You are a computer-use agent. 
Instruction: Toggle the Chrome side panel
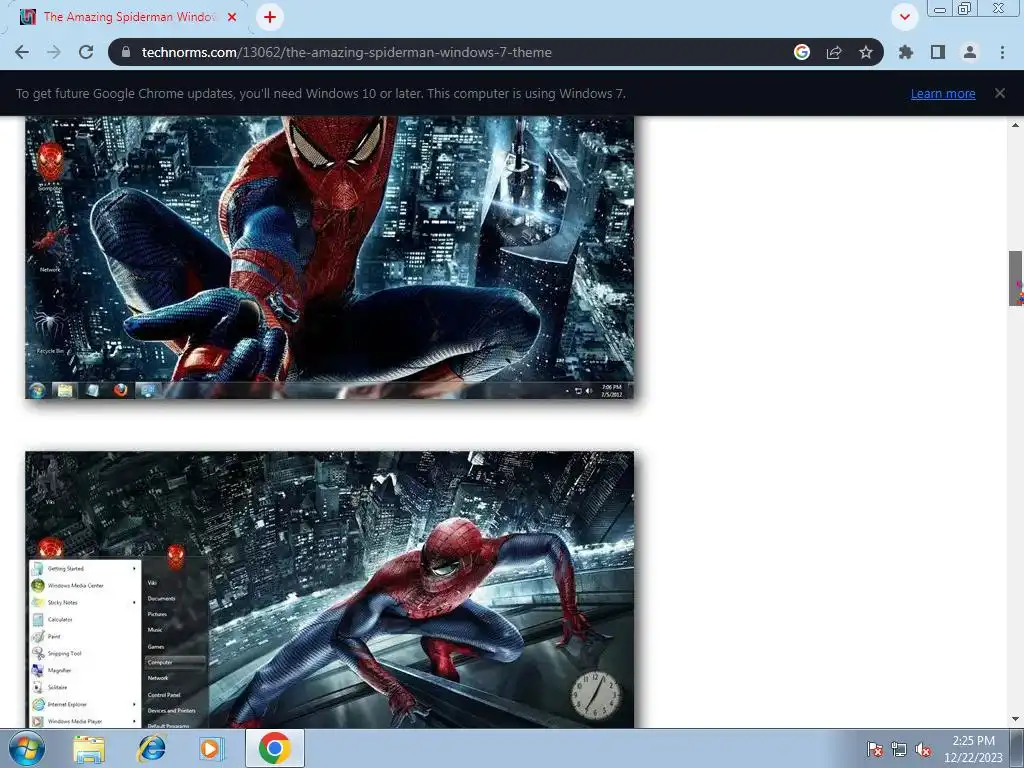click(938, 52)
